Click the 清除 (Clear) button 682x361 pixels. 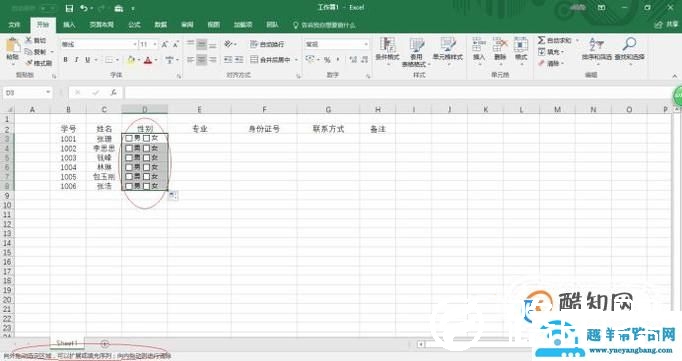[551, 64]
